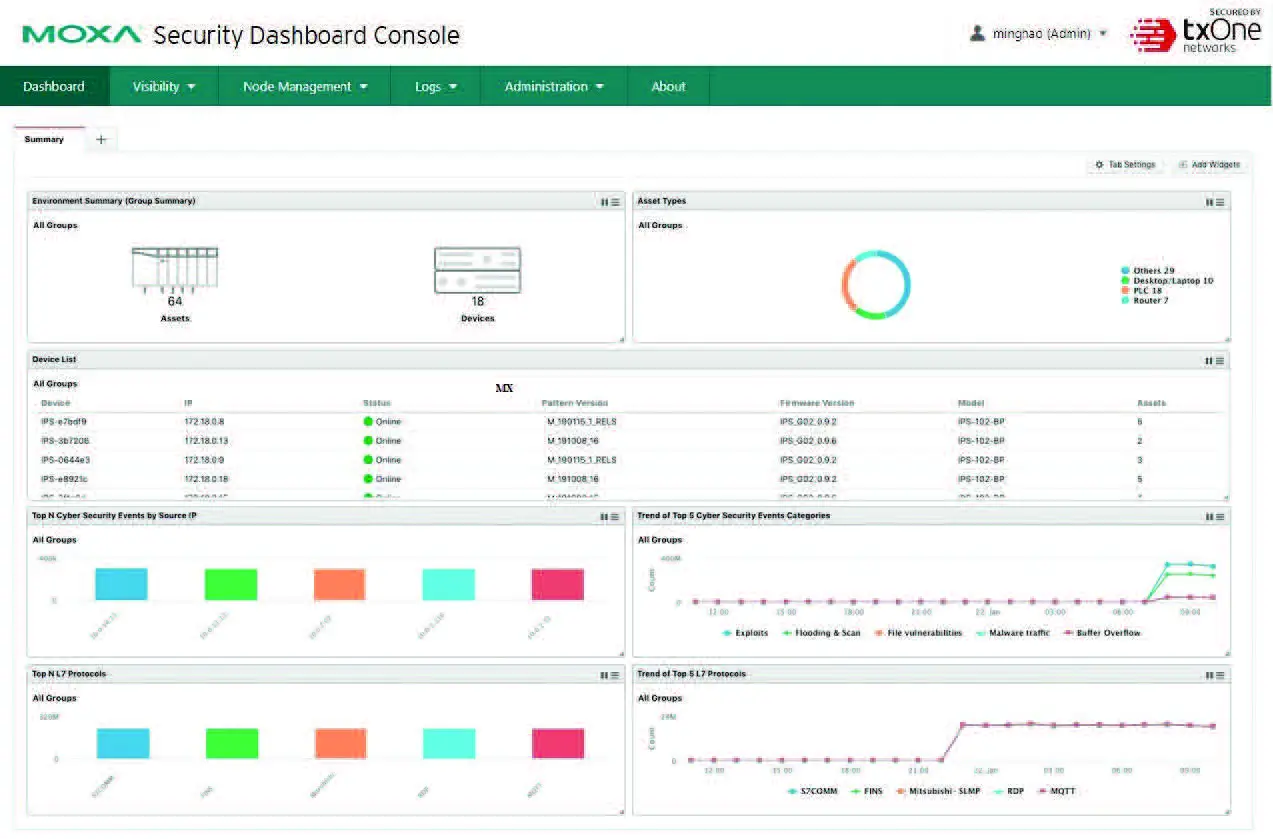This screenshot has width=1273, height=839.
Task: Click the Add Widgets button
Action: (x=1210, y=164)
